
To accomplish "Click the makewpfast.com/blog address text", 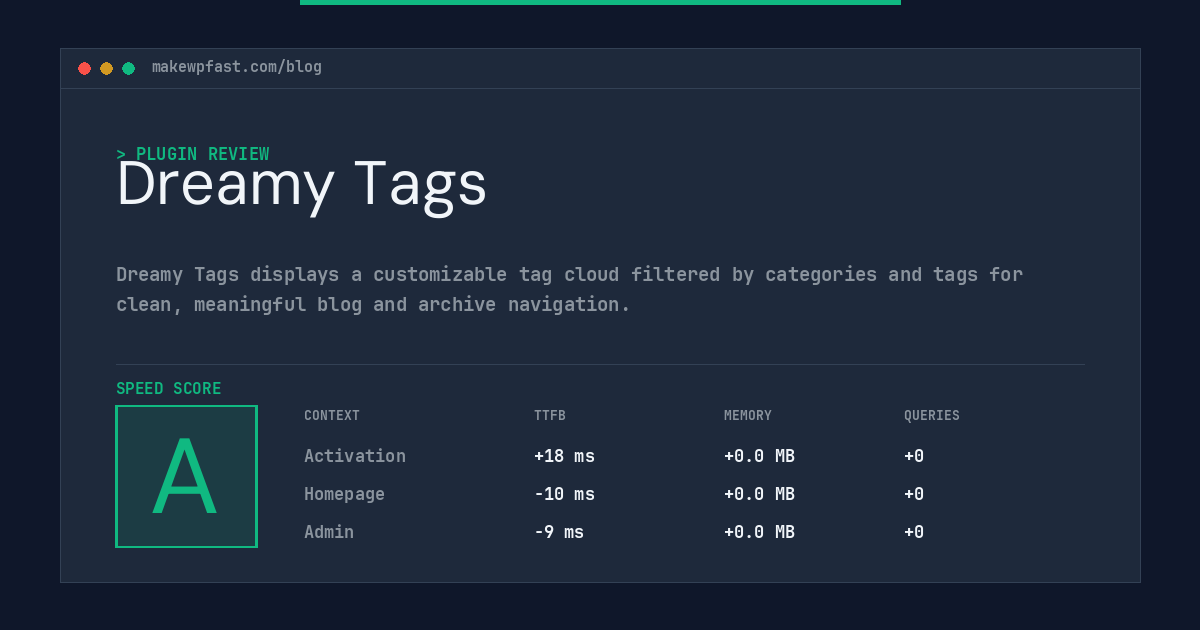I will tap(237, 67).
